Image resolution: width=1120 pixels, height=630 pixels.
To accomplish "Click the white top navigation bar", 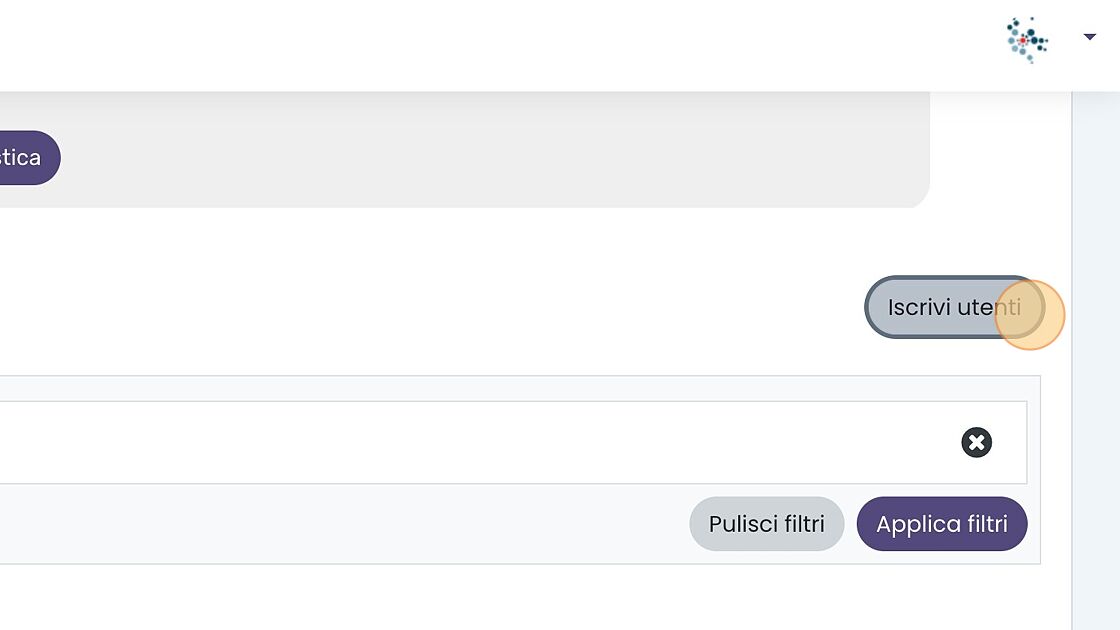I will pyautogui.click(x=500, y=45).
